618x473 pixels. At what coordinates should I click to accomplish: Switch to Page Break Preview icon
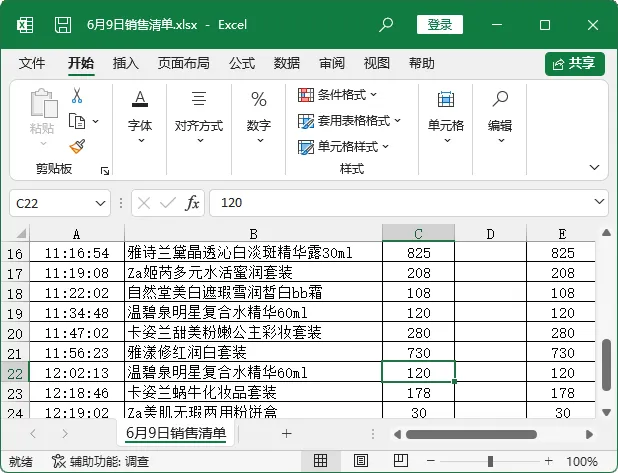coord(401,460)
